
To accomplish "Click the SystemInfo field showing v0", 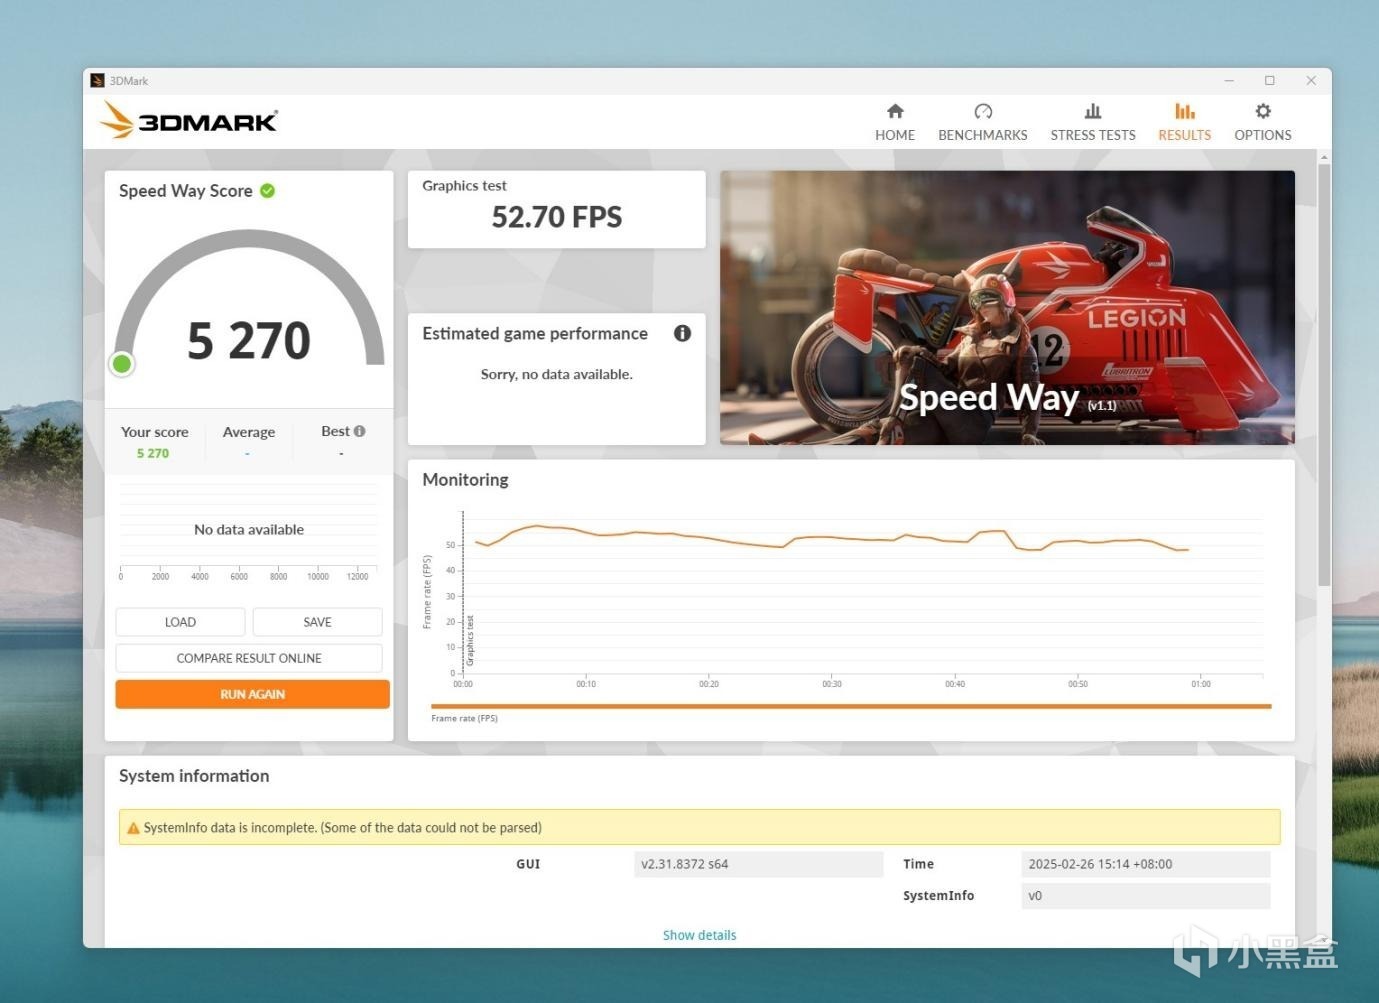I will coord(1146,896).
